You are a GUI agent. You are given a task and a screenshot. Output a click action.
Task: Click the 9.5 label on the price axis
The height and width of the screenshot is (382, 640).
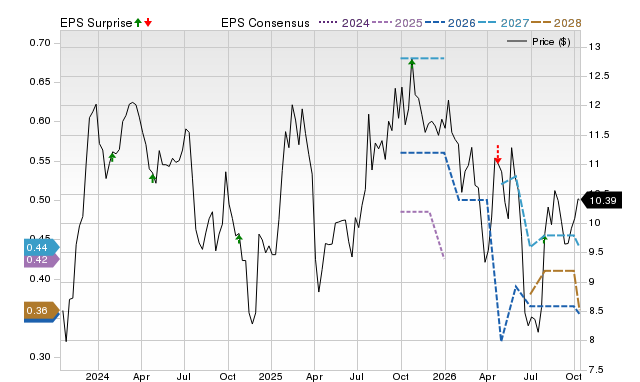[597, 252]
